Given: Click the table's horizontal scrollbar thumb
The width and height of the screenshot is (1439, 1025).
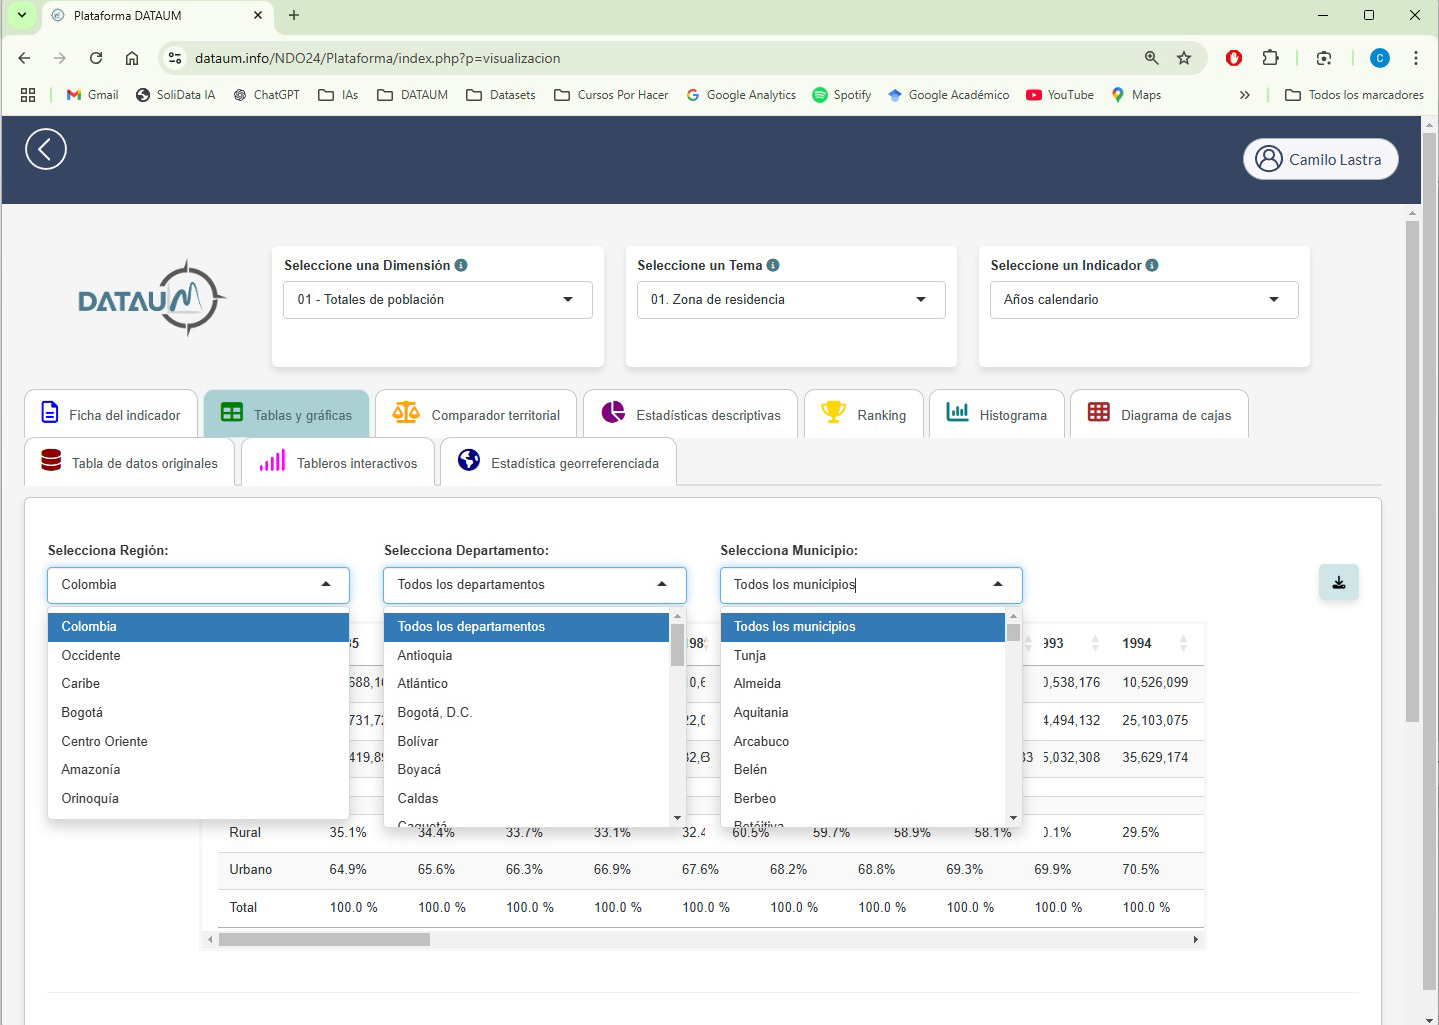Looking at the screenshot, I should [324, 940].
